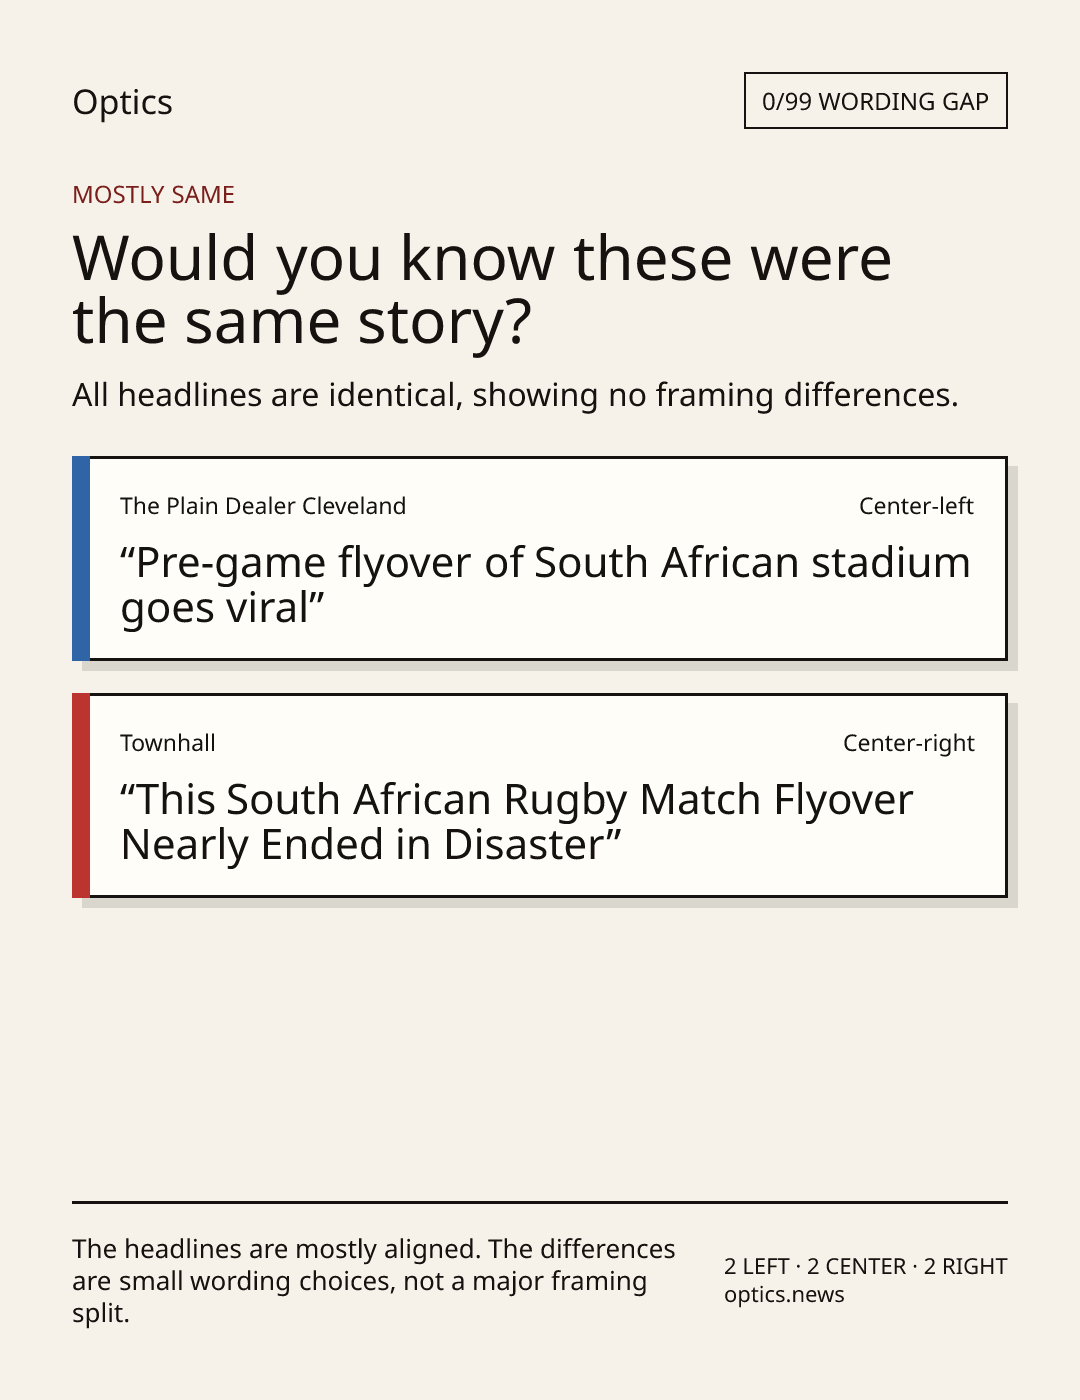The image size is (1080, 1400).
Task: Click the Optics logo text
Action: (x=122, y=102)
